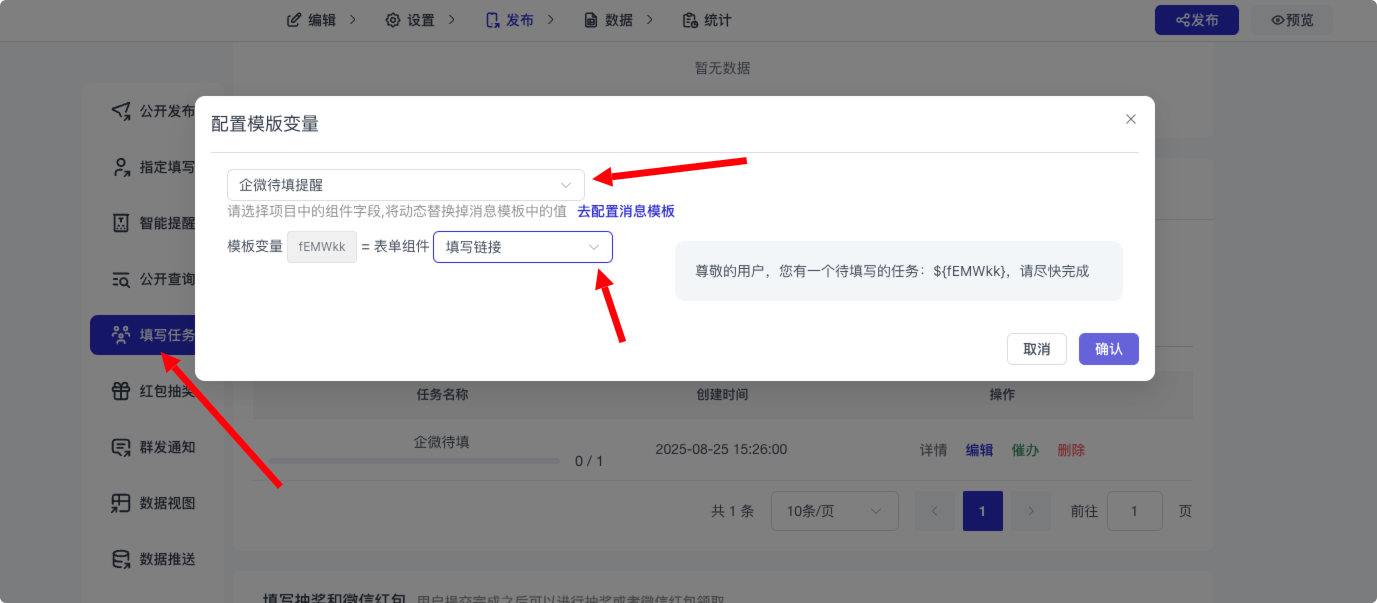Click 确认 in the dialog
1377x603 pixels.
tap(1109, 349)
